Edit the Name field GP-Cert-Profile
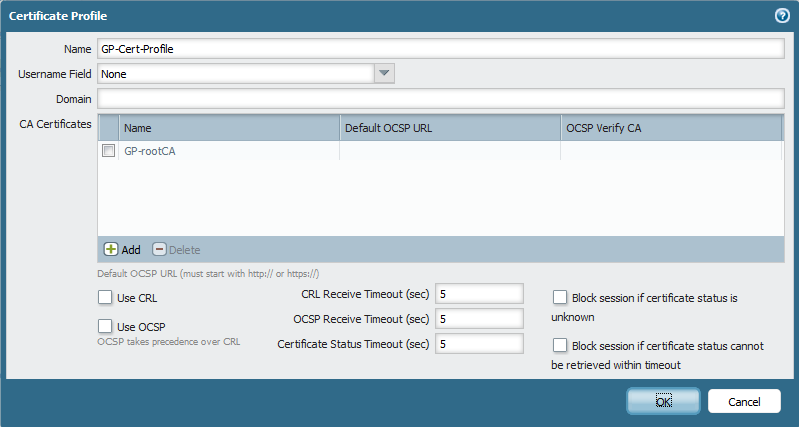The width and height of the screenshot is (799, 427). click(441, 49)
